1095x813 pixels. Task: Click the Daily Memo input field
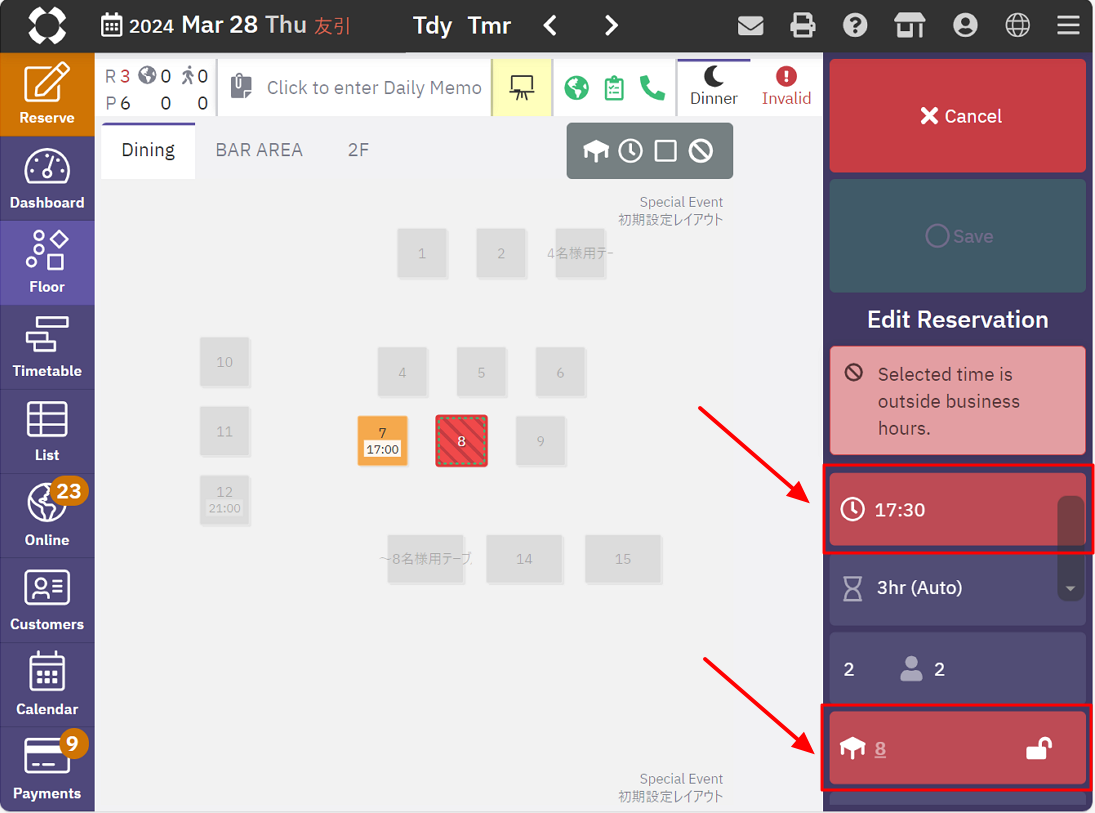click(373, 88)
